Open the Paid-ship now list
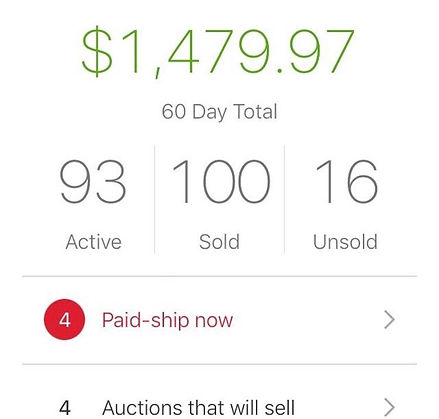Screen dimensions: 439x419 coord(219,320)
